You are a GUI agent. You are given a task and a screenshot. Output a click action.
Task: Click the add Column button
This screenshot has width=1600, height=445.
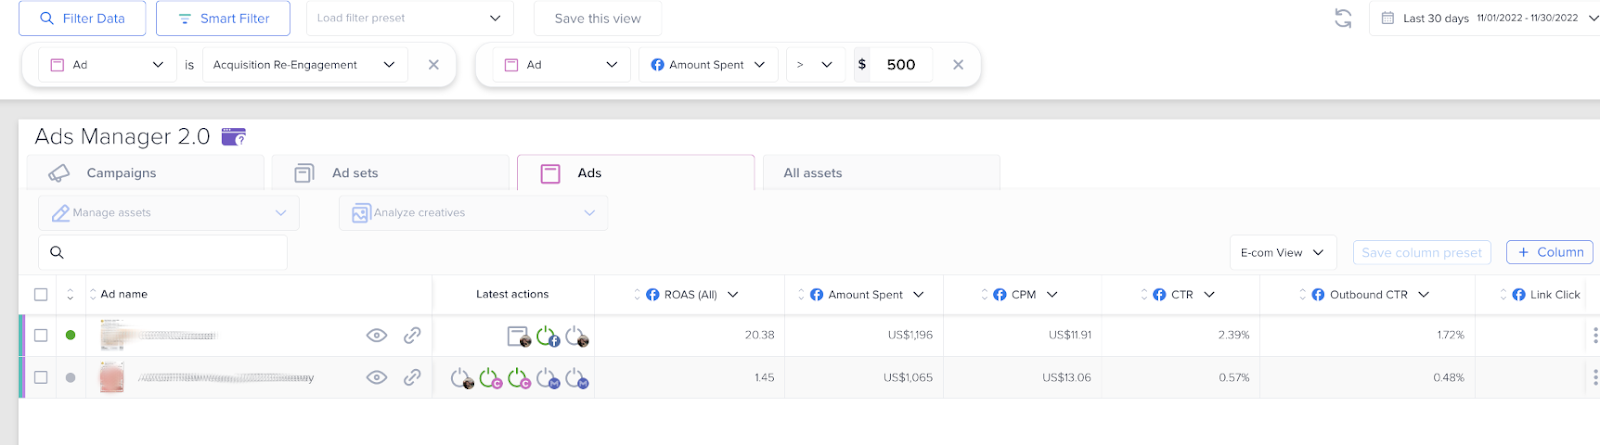point(1549,252)
